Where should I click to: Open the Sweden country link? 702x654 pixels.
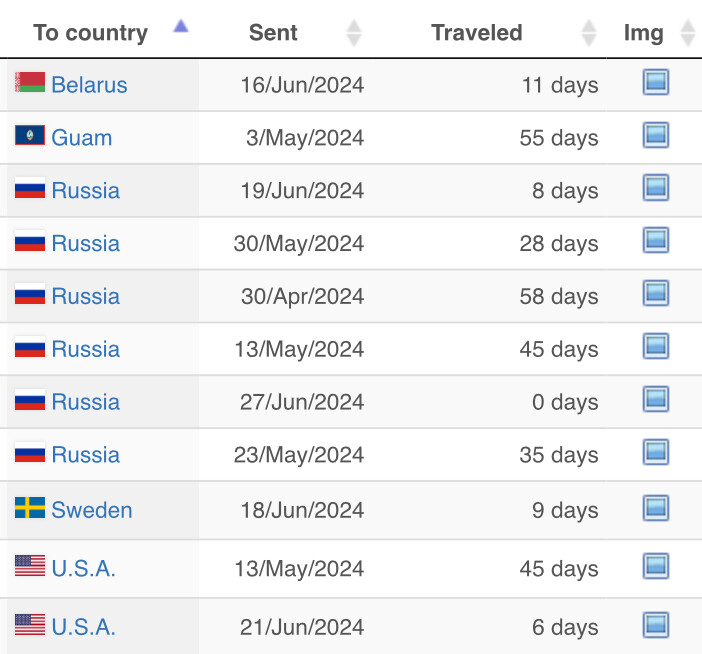91,510
